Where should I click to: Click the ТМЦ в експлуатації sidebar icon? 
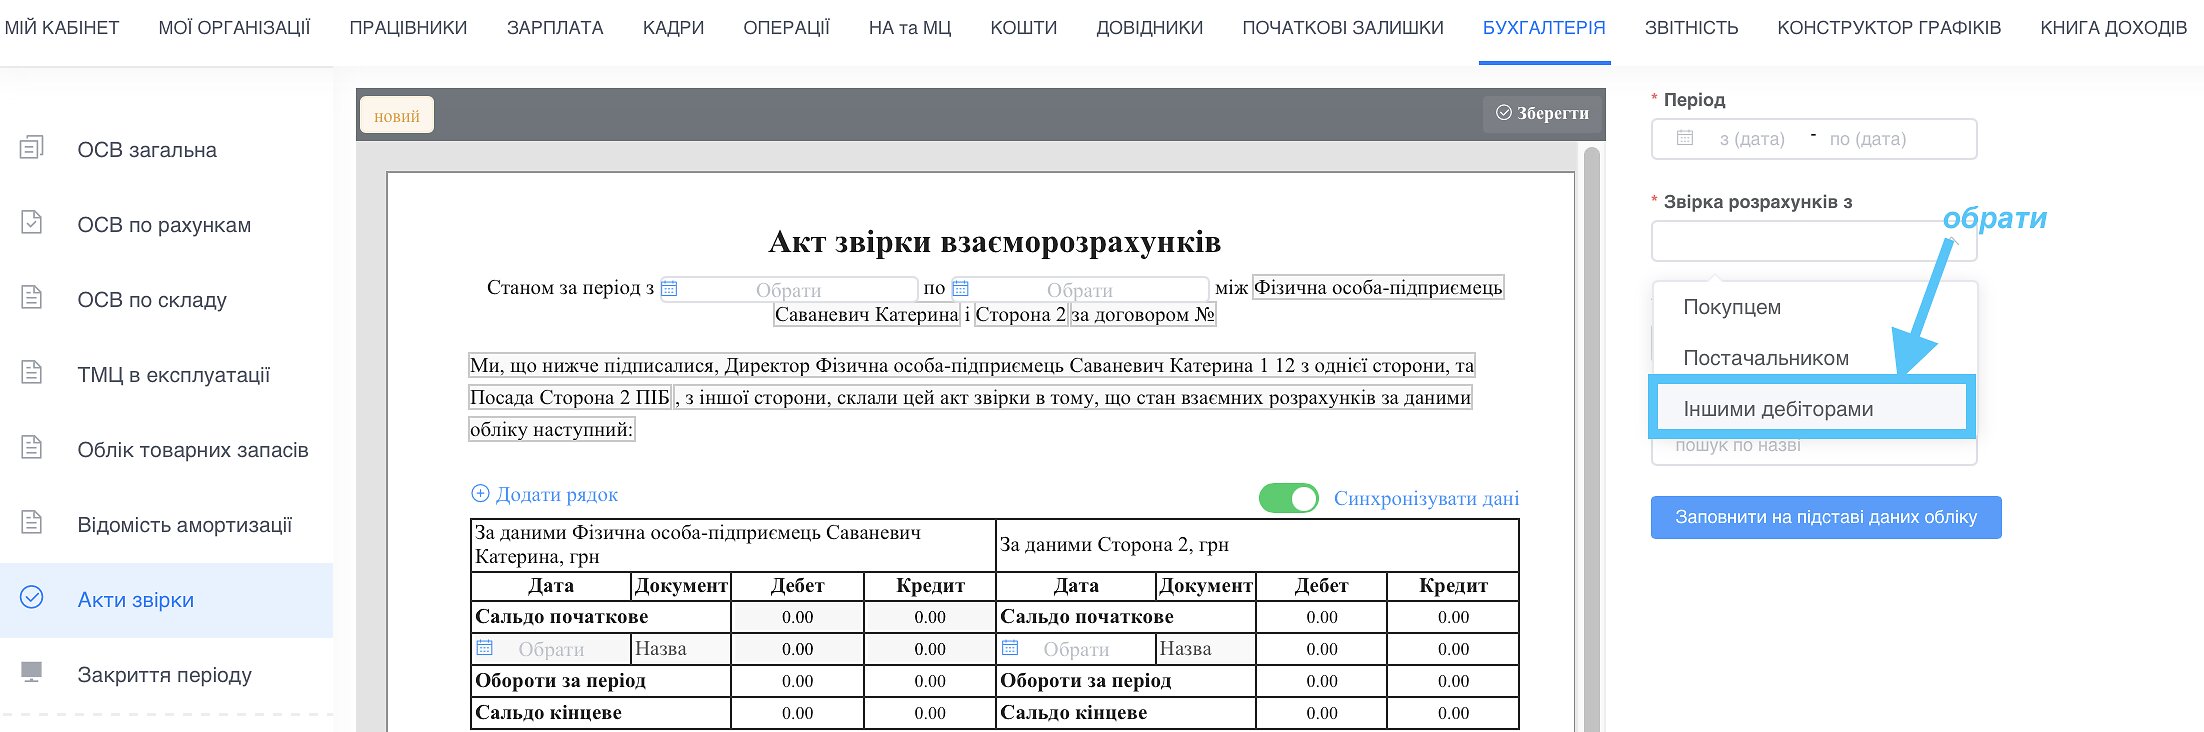point(32,373)
